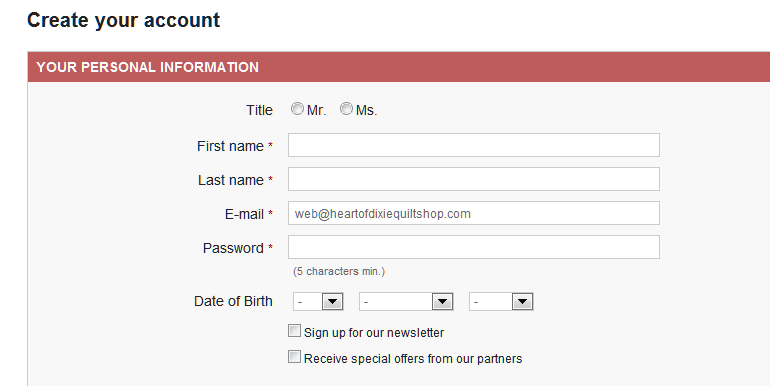
Task: Click the 'First name' field label
Action: tap(230, 146)
